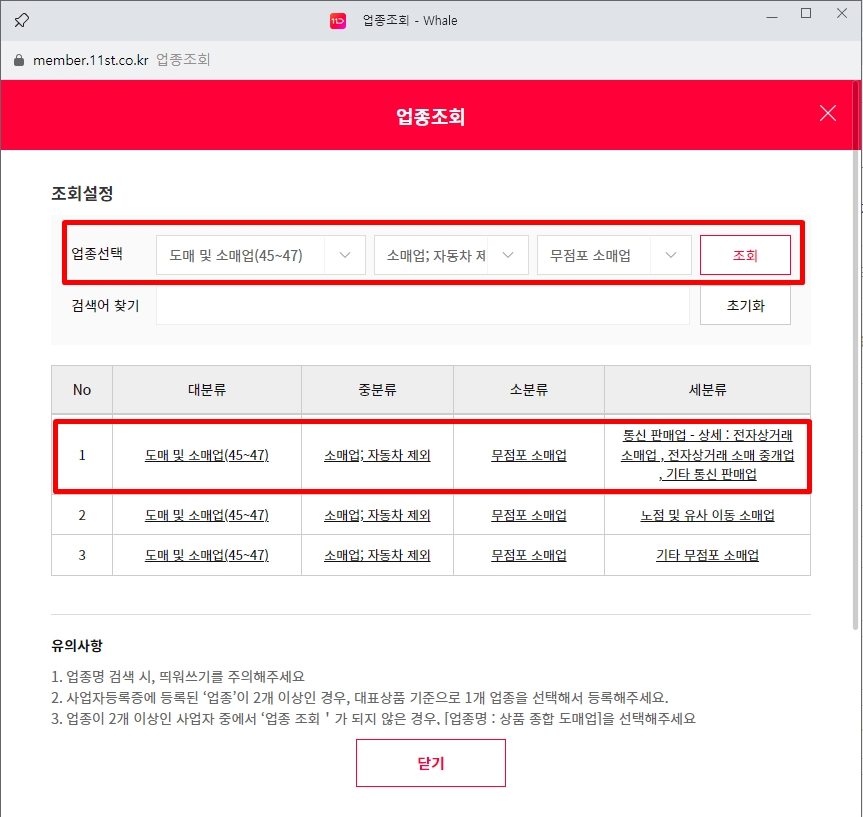This screenshot has height=817, width=863.
Task: Click the No column header
Action: (x=82, y=390)
